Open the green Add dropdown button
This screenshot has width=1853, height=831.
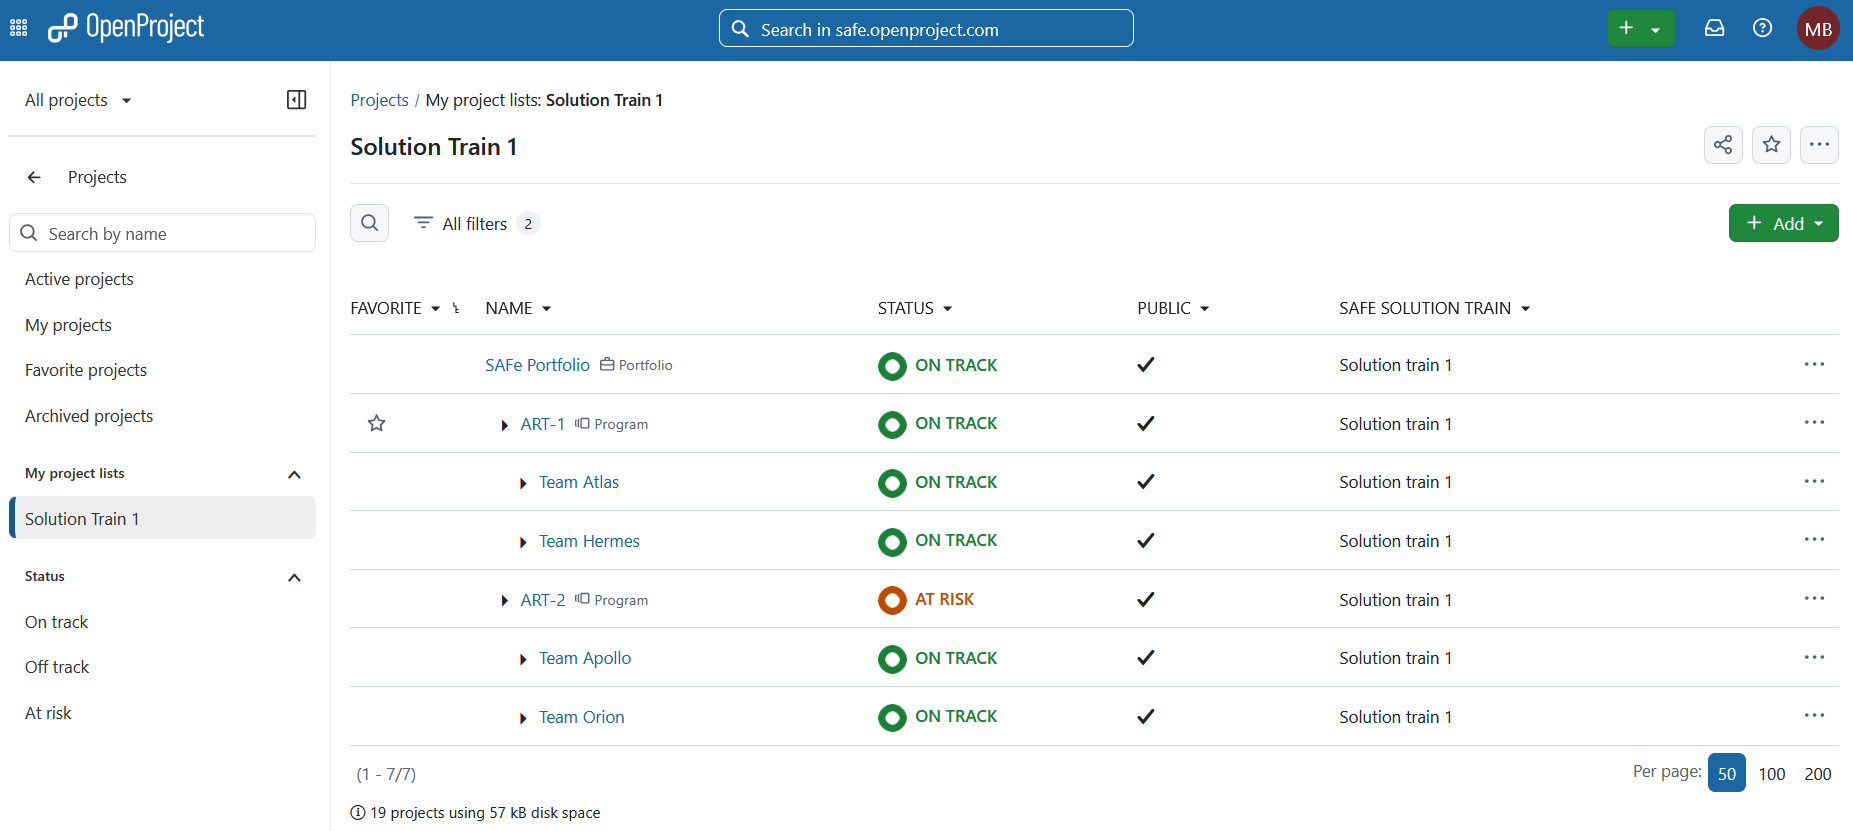(1783, 223)
